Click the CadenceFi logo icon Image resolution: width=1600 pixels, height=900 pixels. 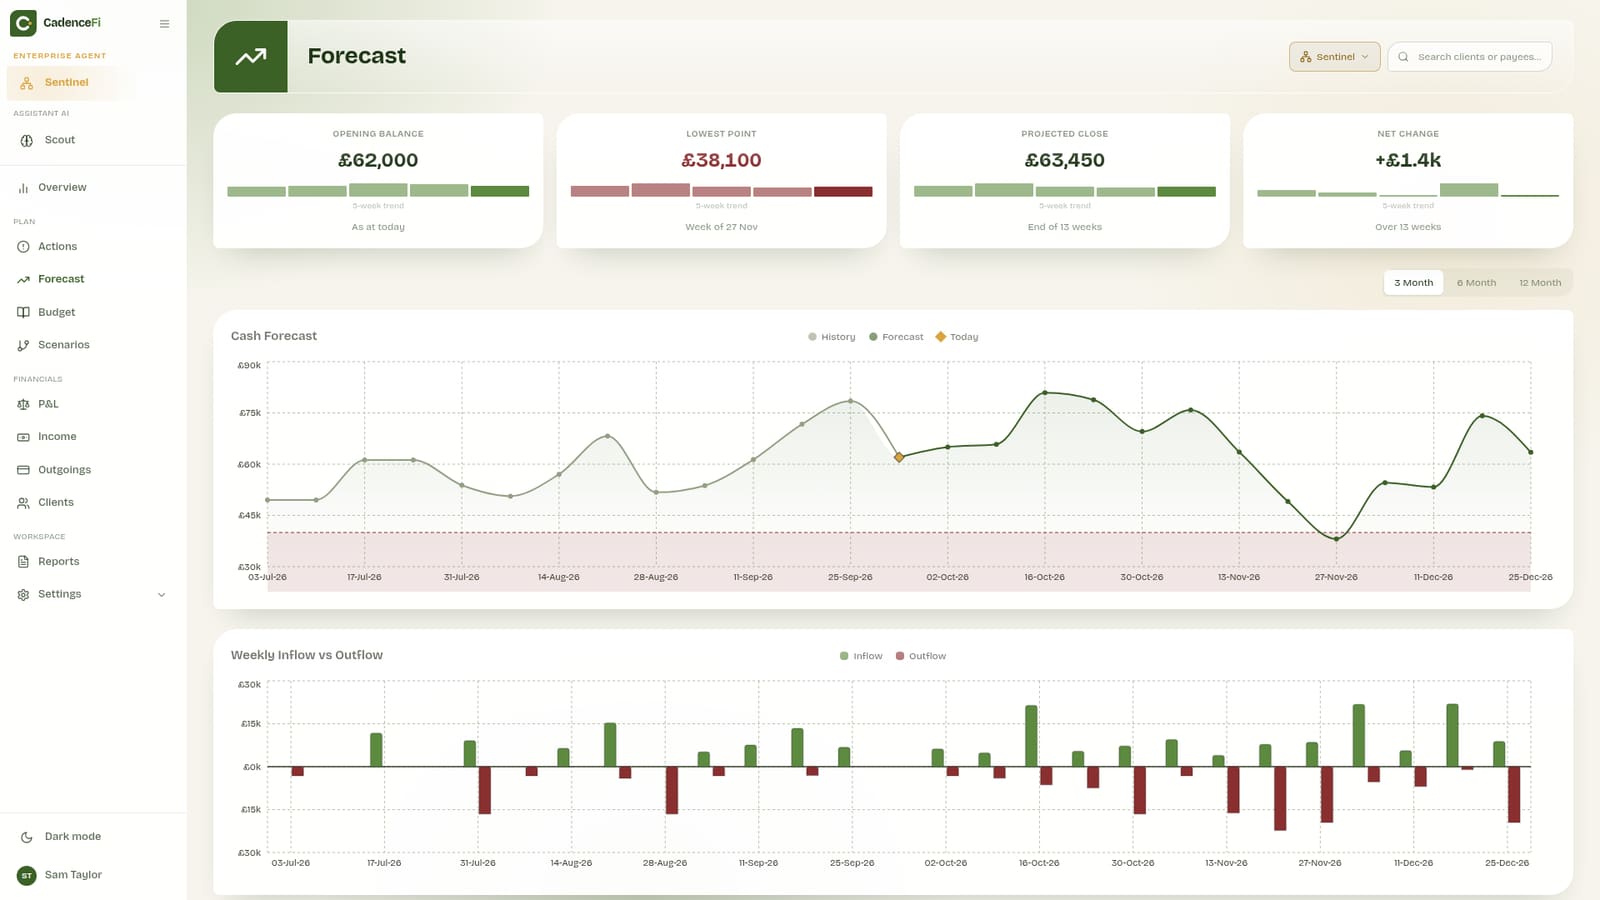pyautogui.click(x=23, y=22)
